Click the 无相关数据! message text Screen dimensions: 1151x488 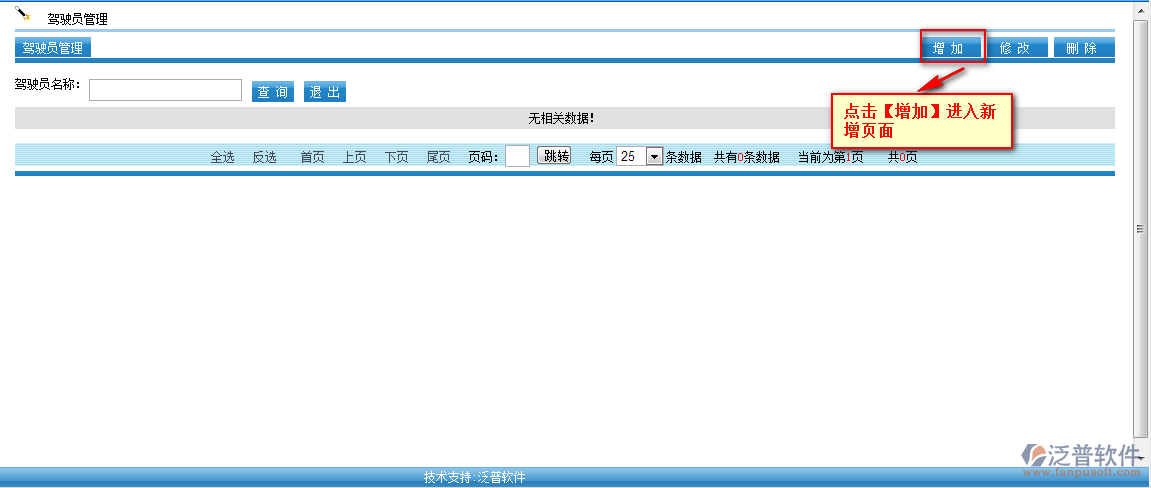pyautogui.click(x=562, y=118)
